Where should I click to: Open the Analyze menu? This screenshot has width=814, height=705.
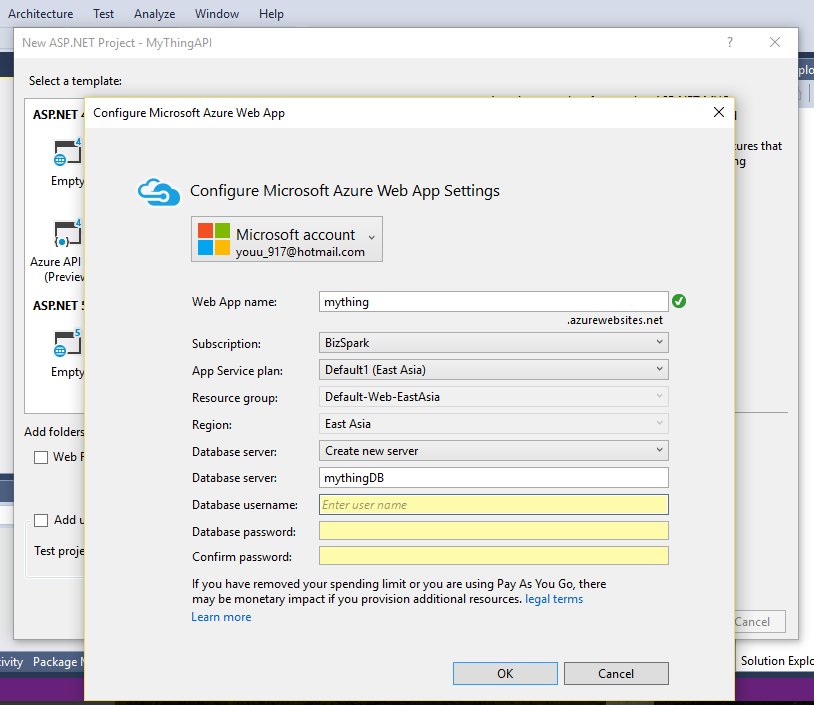[x=154, y=14]
